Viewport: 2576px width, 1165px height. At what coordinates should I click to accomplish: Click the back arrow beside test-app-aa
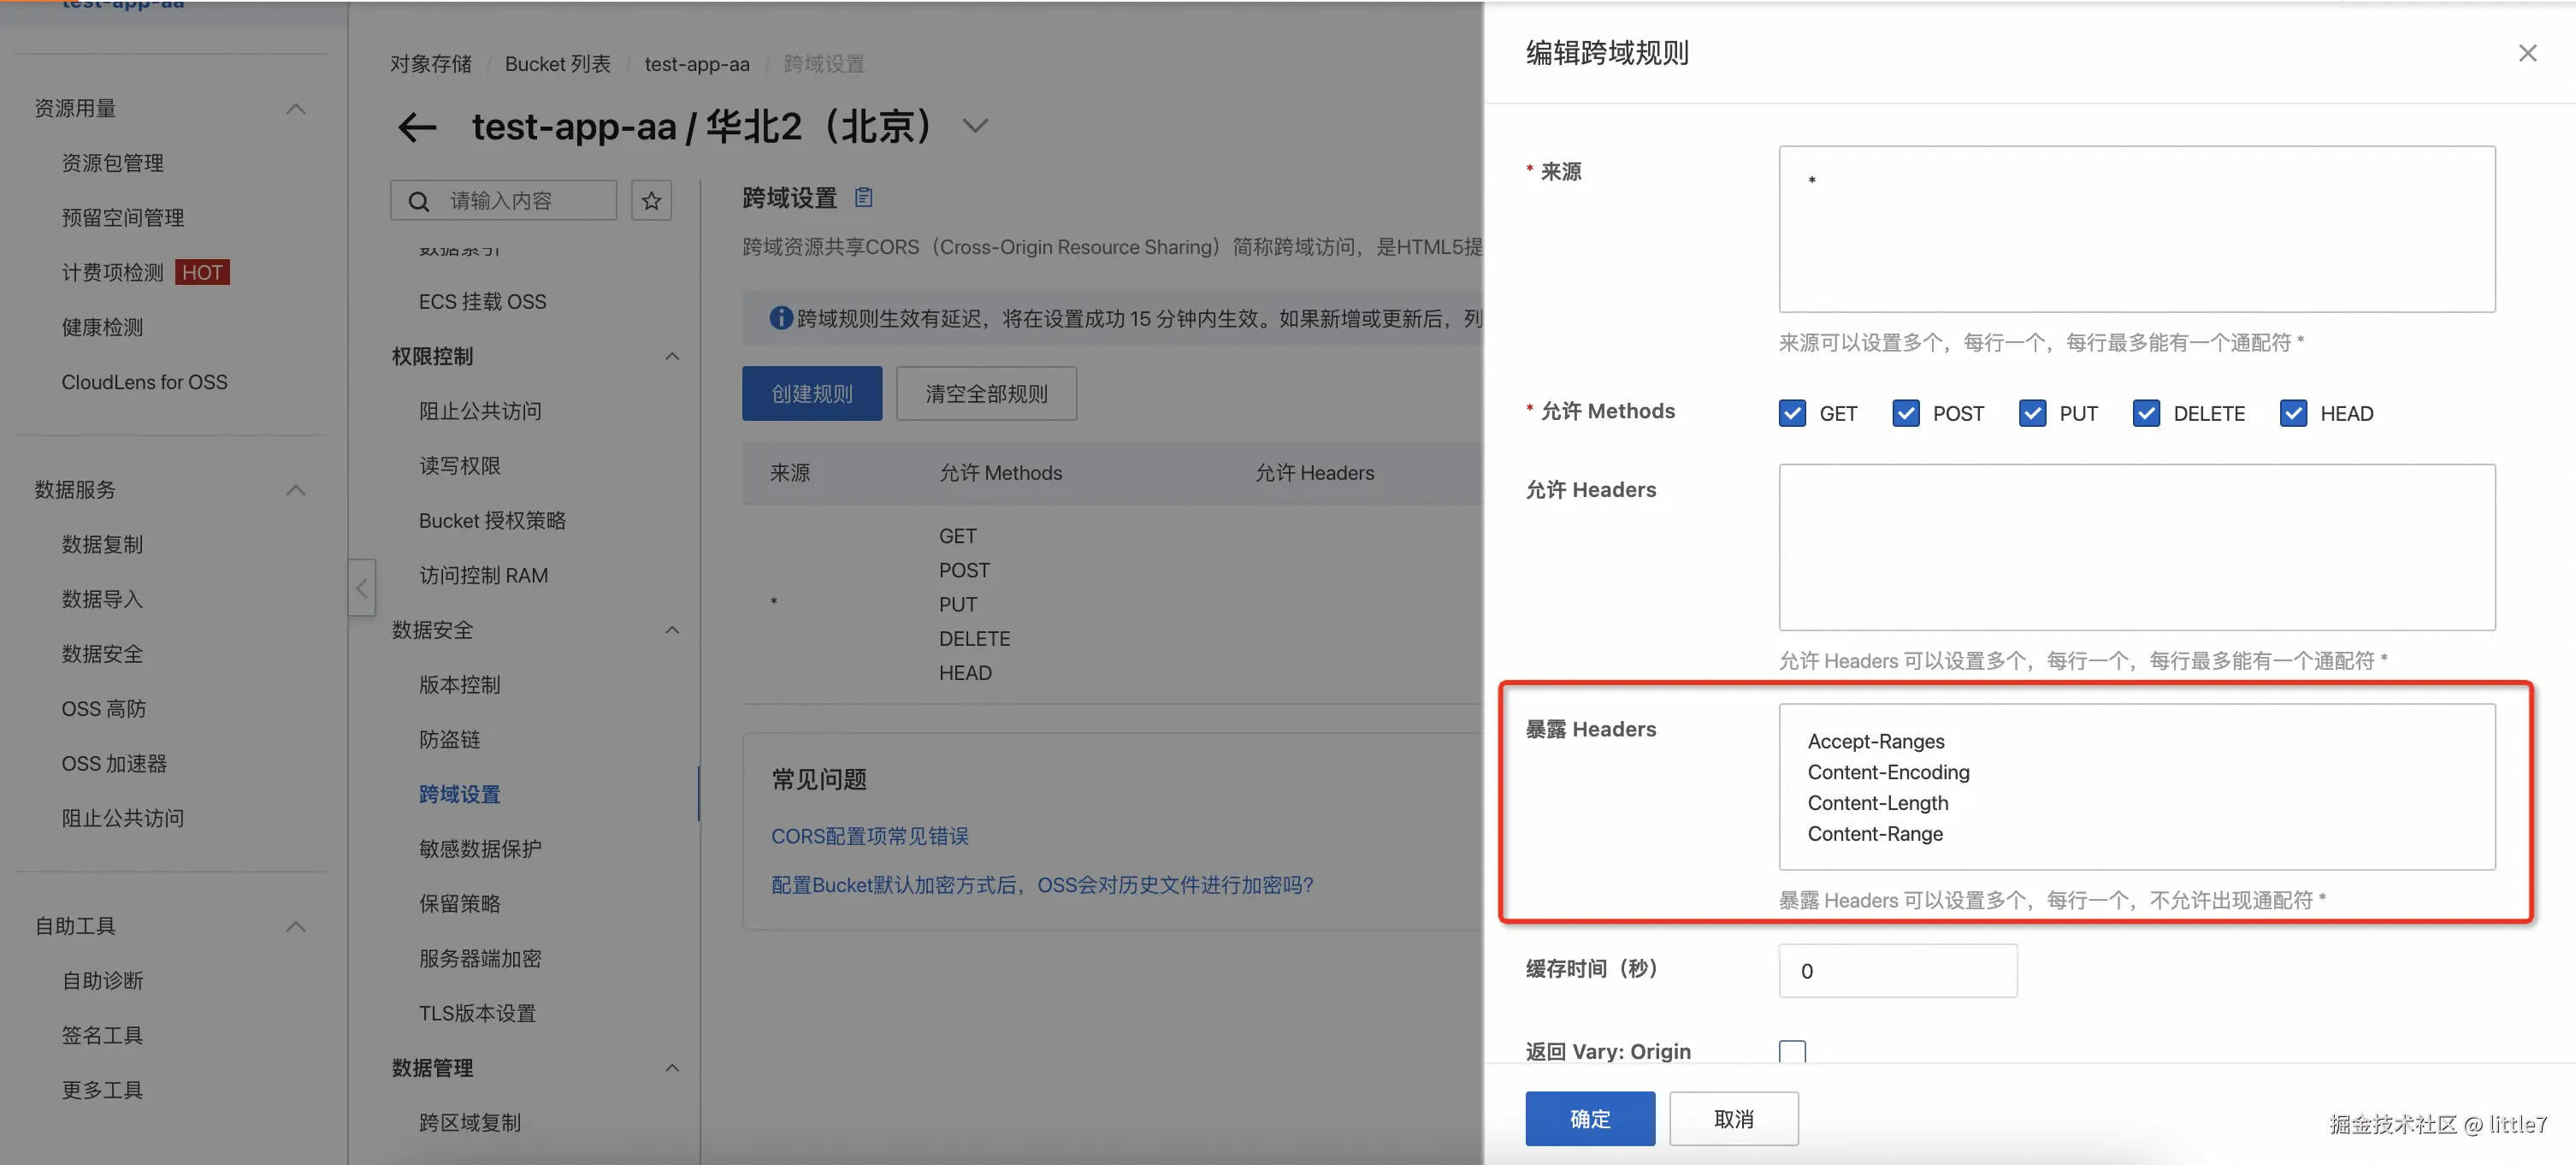[x=417, y=127]
